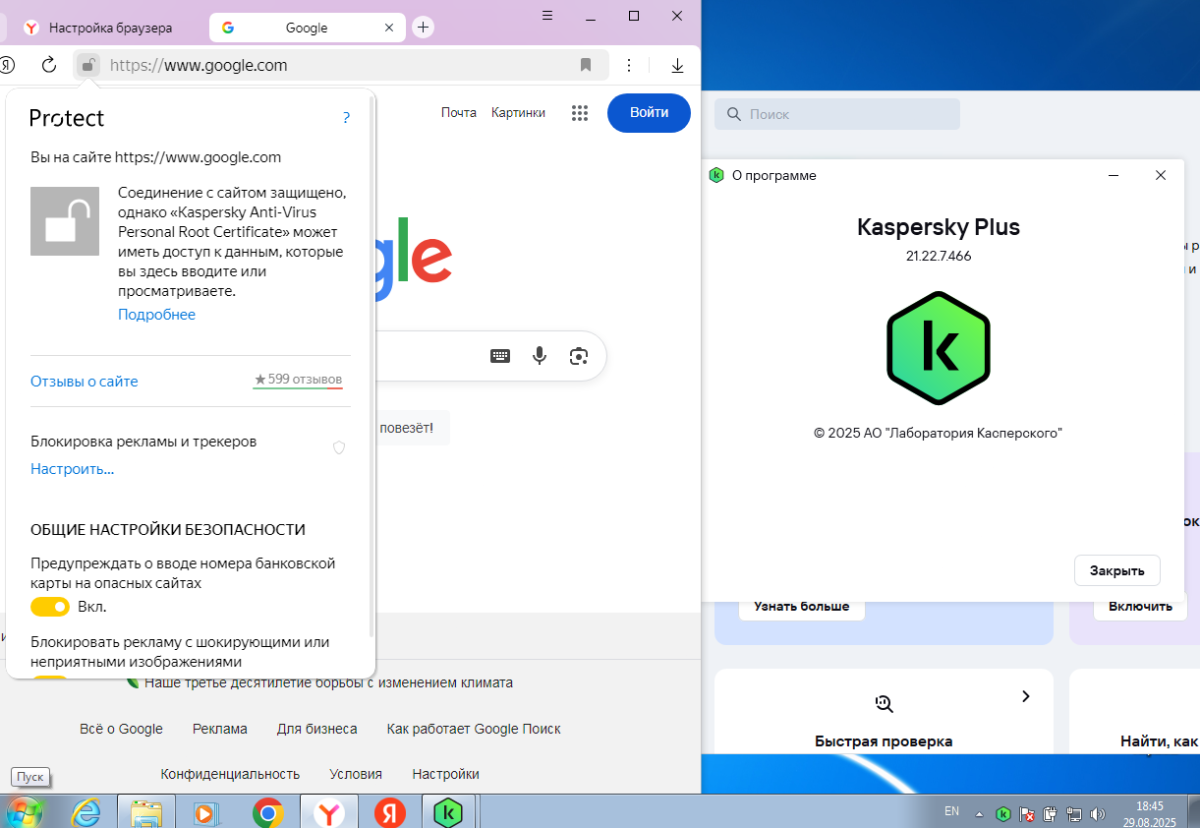Viewport: 1200px width, 828px height.
Task: Open the Всё о Google footer link
Action: pyautogui.click(x=121, y=729)
